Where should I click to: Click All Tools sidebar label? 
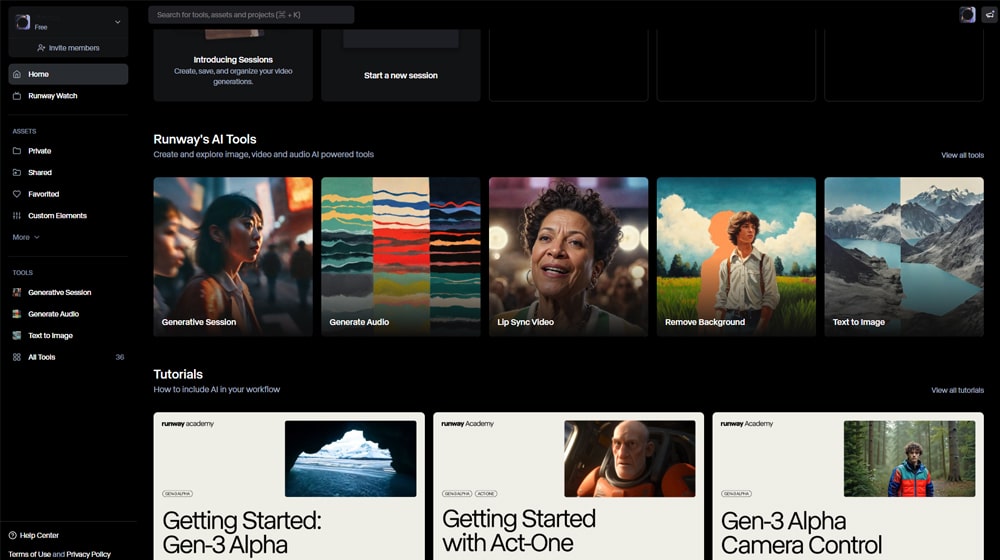click(41, 357)
